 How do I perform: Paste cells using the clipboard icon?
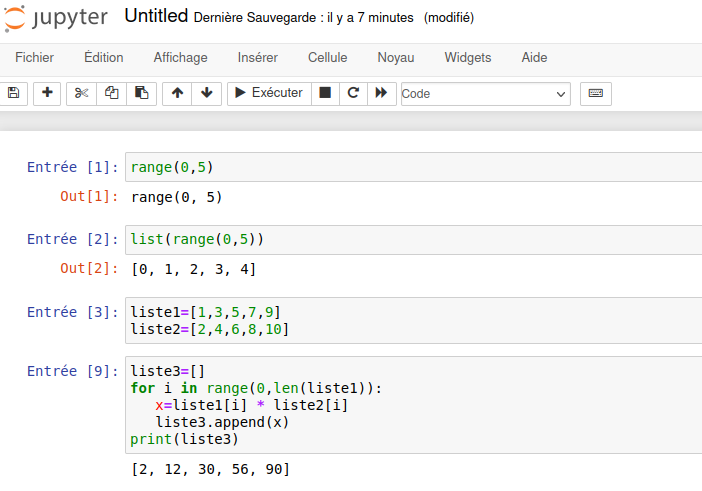click(141, 93)
